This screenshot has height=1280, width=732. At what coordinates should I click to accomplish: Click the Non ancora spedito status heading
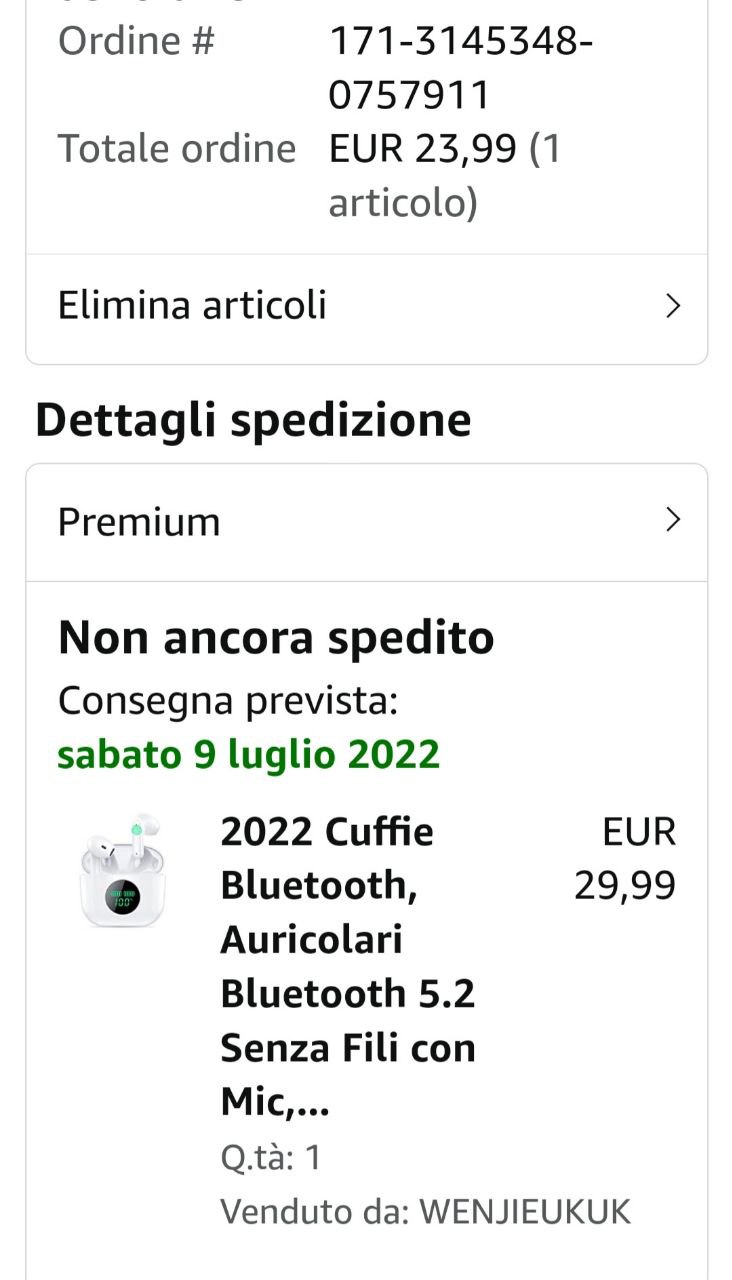[276, 637]
